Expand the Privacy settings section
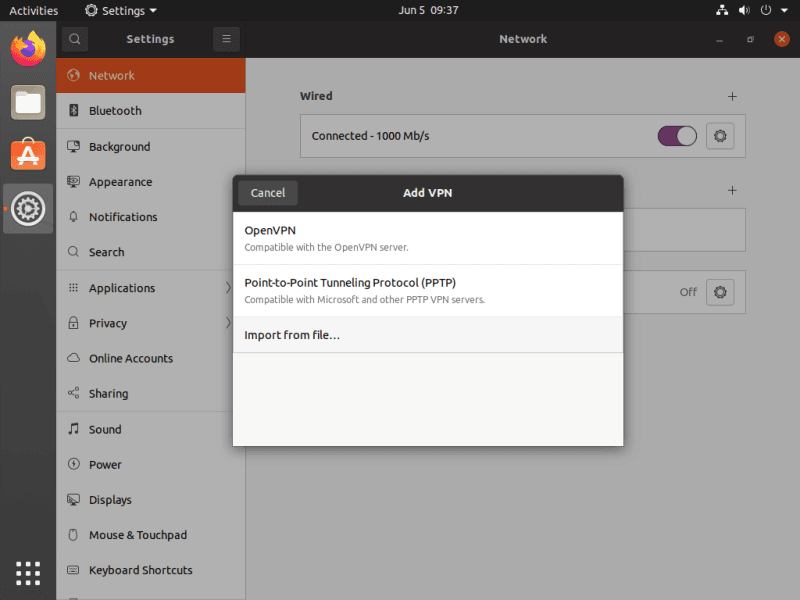 pyautogui.click(x=150, y=323)
